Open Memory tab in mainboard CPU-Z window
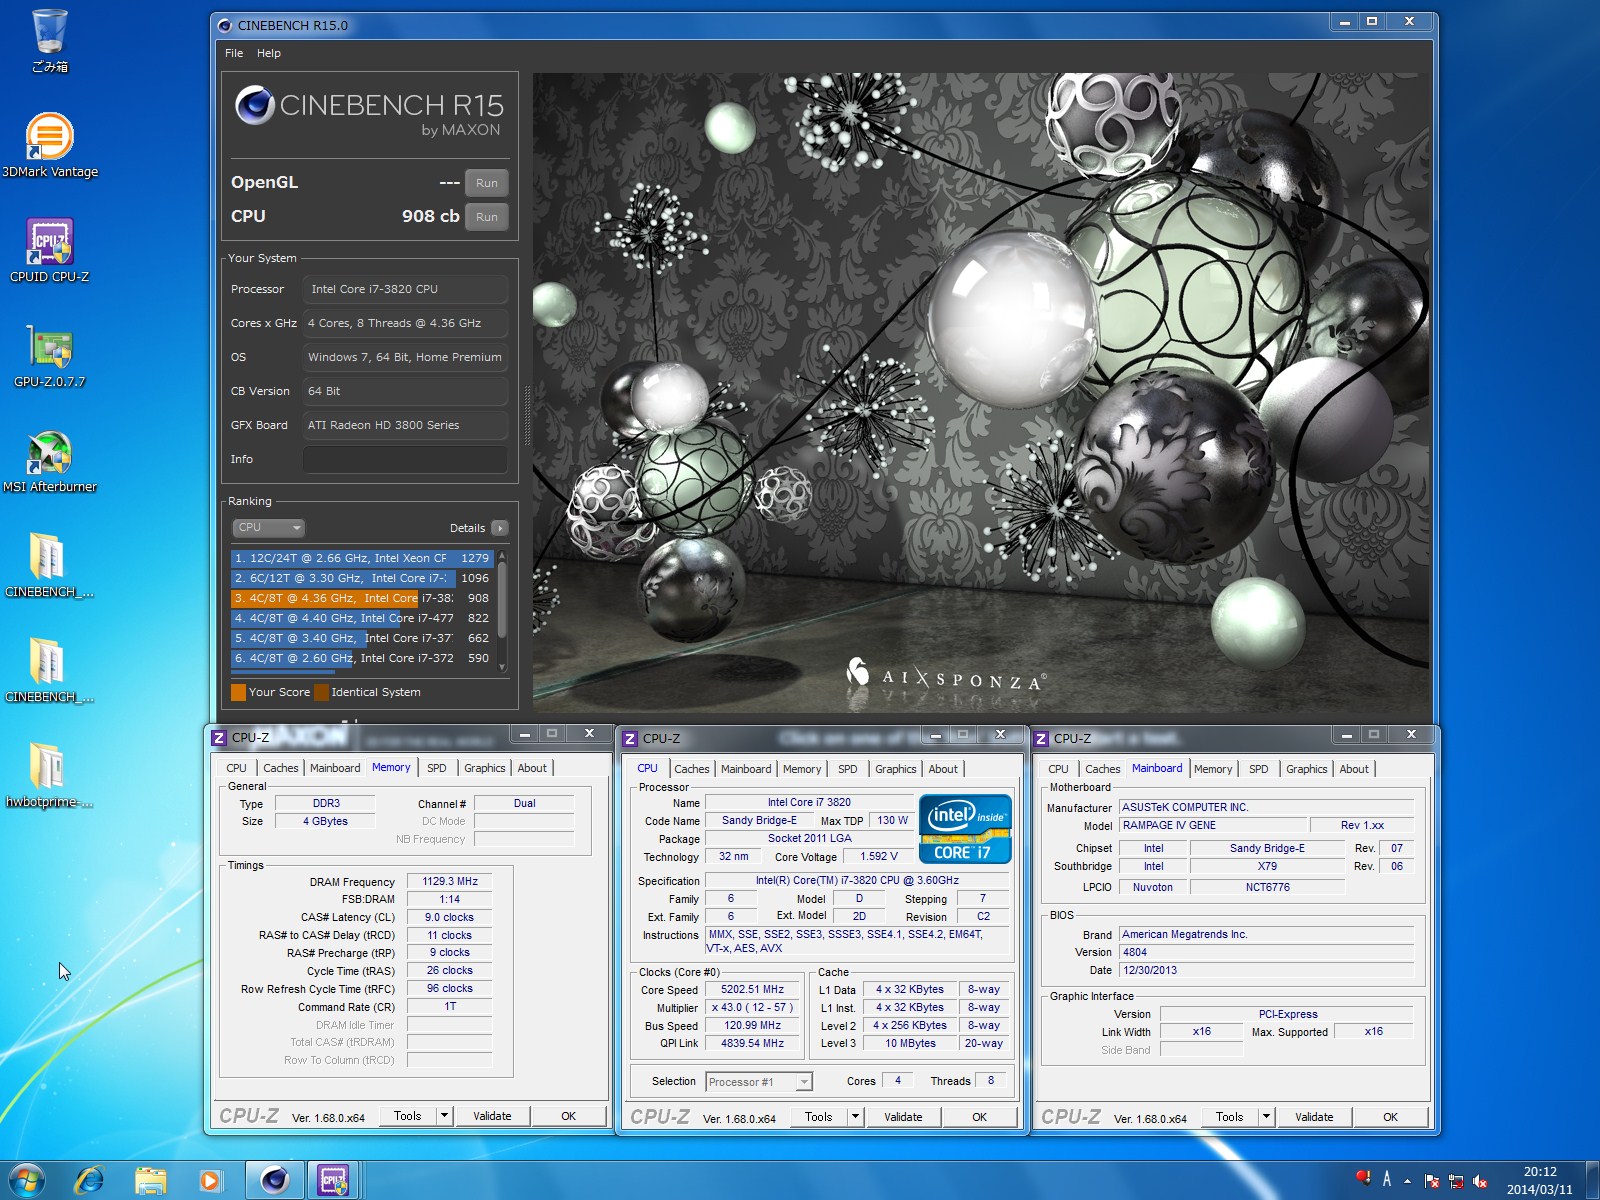1600x1200 pixels. click(1213, 769)
